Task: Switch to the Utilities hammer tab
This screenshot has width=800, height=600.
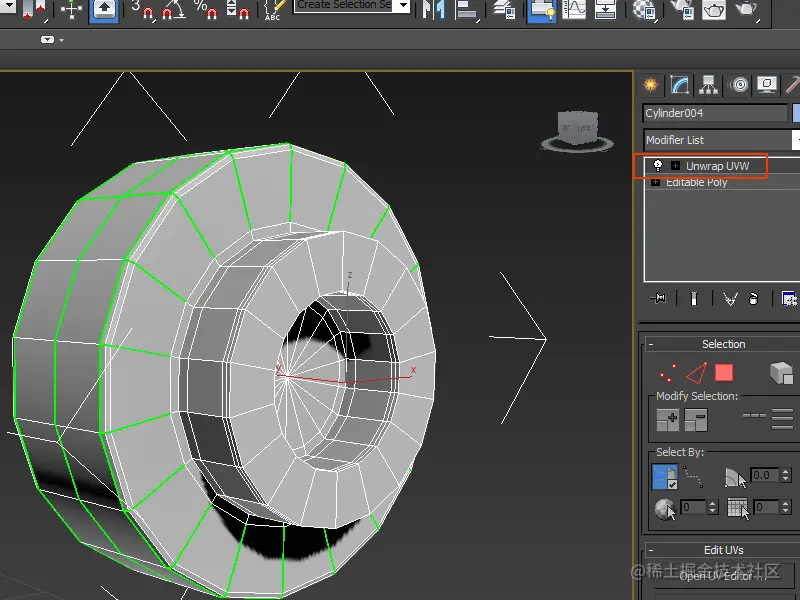Action: pyautogui.click(x=792, y=85)
